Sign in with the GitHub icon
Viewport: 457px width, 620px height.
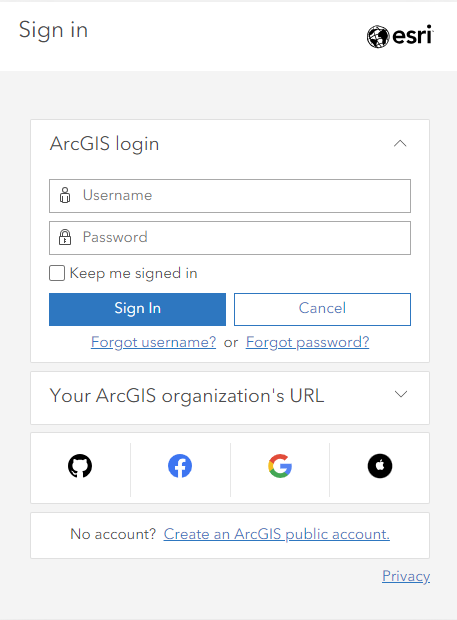point(80,466)
